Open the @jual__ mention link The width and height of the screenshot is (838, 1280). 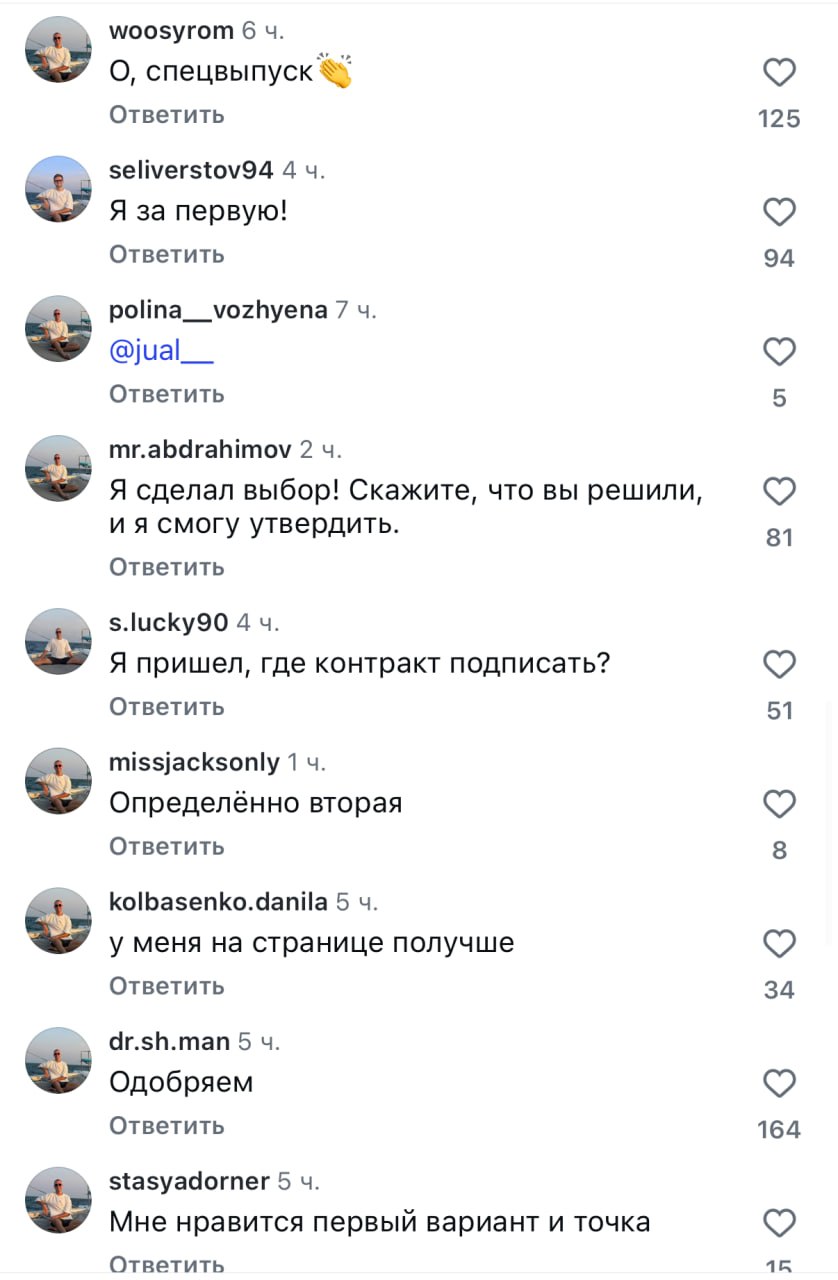click(x=161, y=352)
